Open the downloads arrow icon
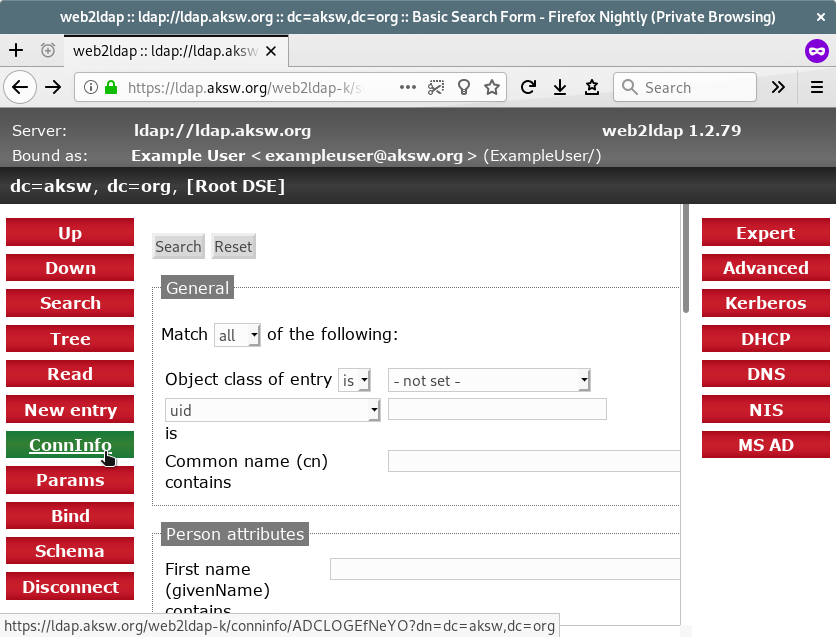 [560, 88]
